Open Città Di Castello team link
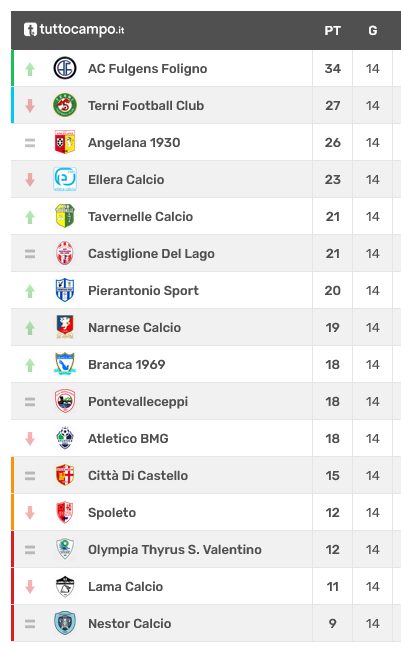 138,475
